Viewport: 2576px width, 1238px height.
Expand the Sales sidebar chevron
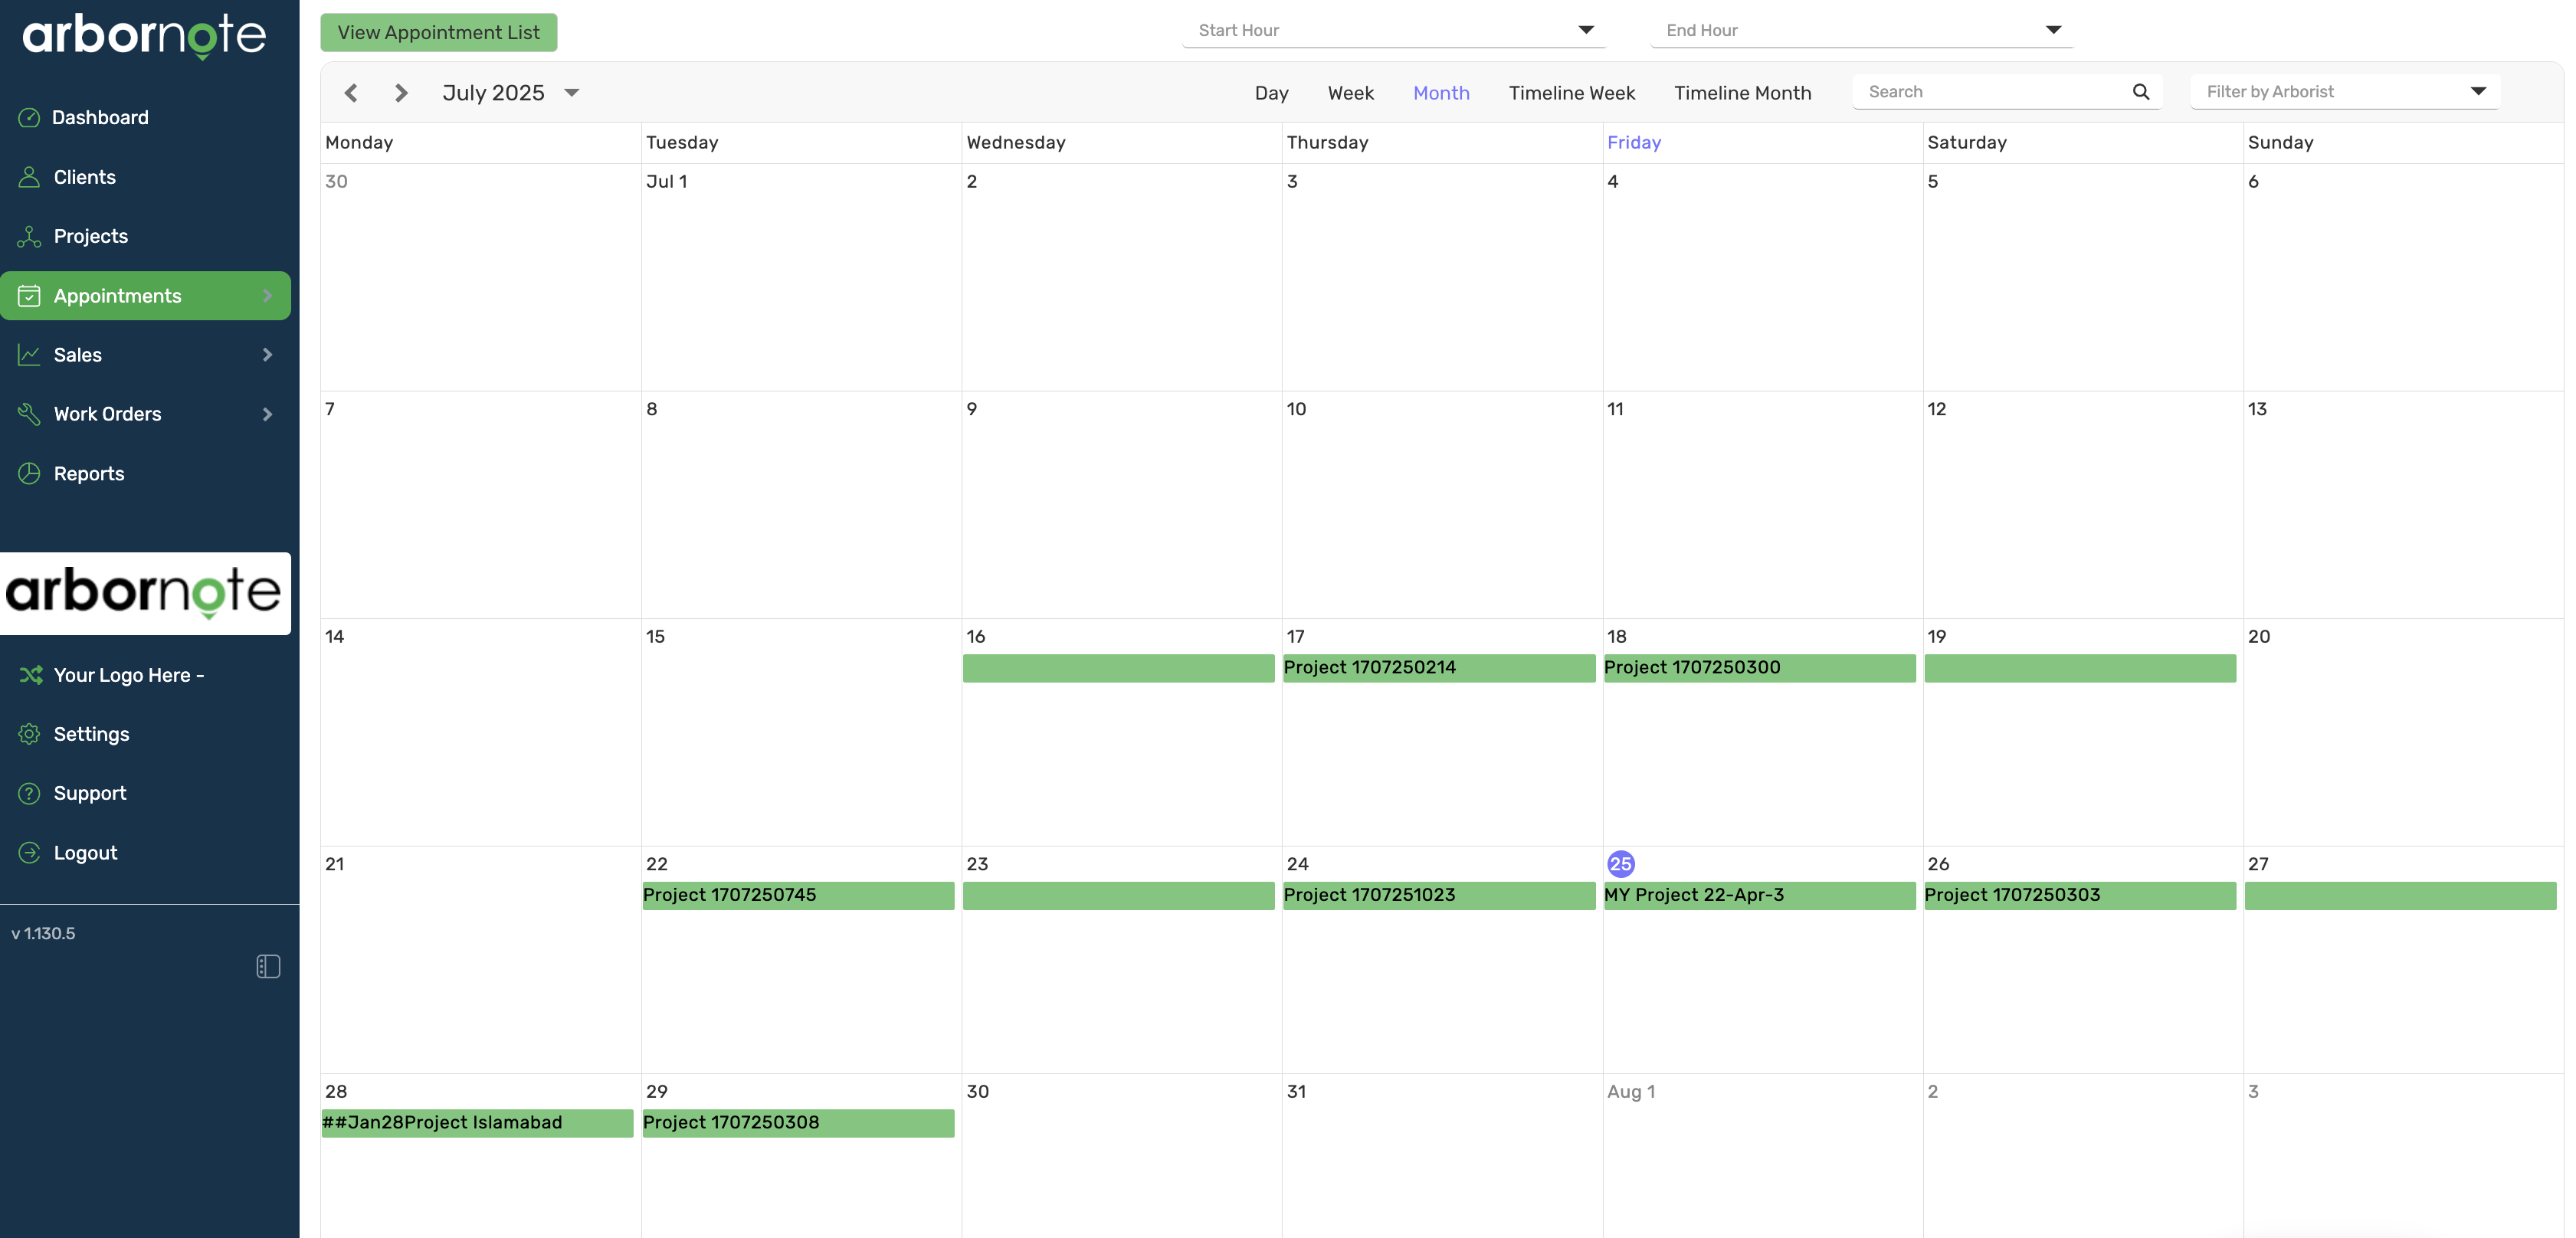click(x=266, y=354)
